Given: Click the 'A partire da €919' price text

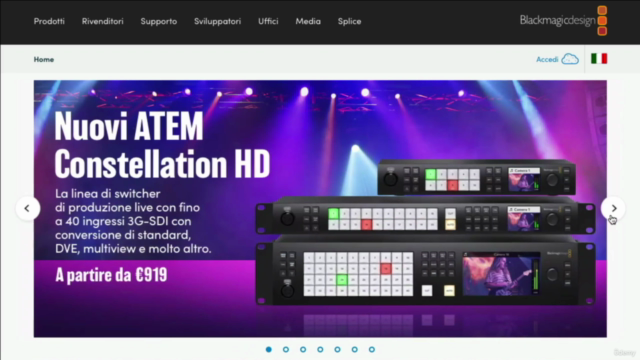Looking at the screenshot, I should tap(111, 275).
